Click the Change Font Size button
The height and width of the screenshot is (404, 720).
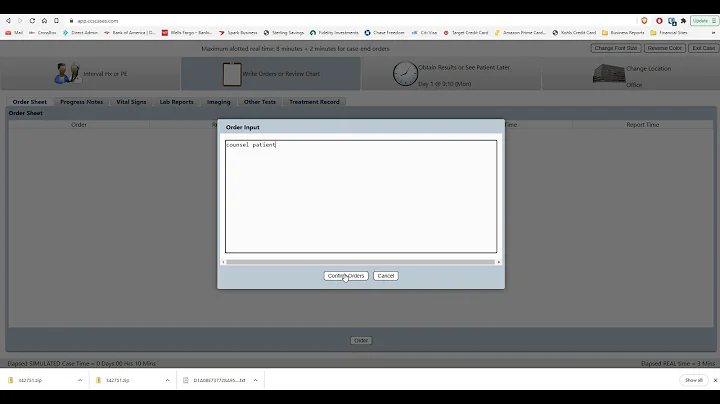(616, 48)
